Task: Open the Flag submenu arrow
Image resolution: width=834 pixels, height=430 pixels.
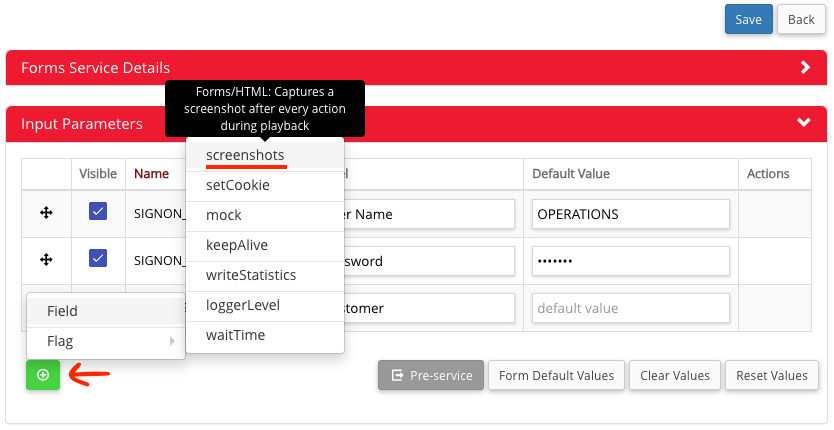Action: tap(172, 341)
